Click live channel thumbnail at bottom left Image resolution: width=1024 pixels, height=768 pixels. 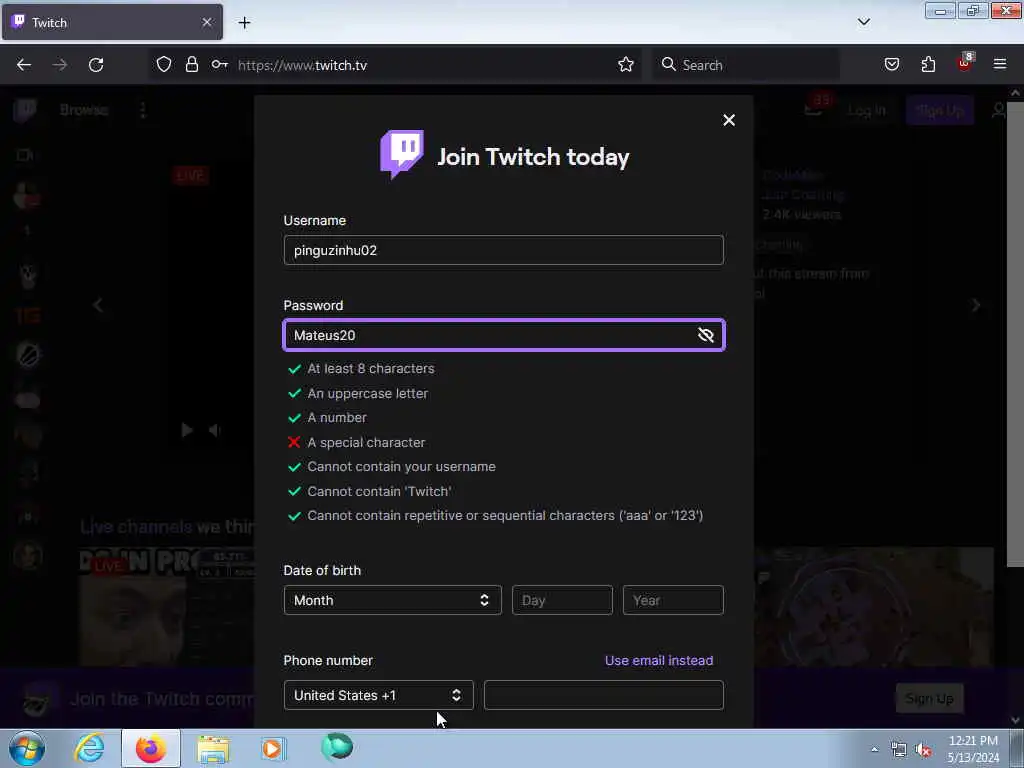167,607
